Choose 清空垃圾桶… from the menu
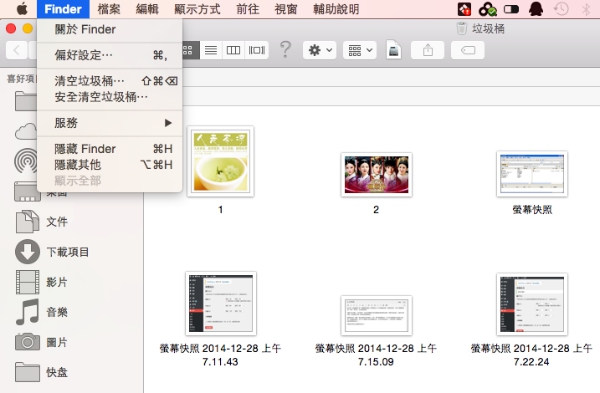The width and height of the screenshot is (600, 393). pos(109,81)
